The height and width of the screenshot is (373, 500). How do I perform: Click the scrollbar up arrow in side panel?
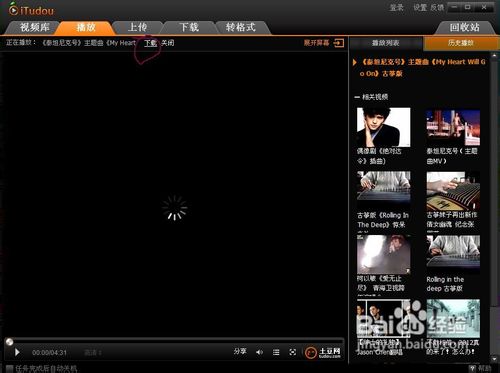(x=494, y=55)
